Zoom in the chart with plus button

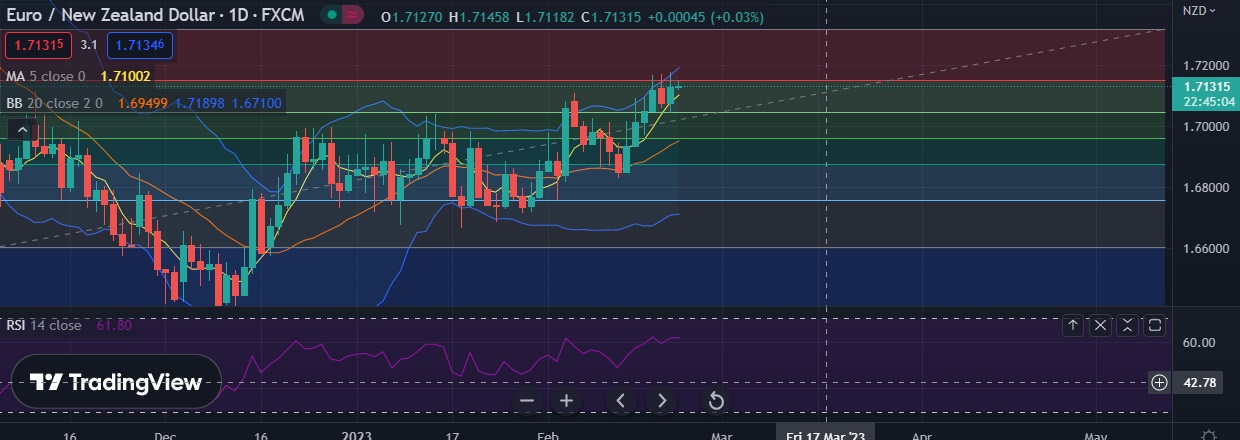click(x=566, y=401)
